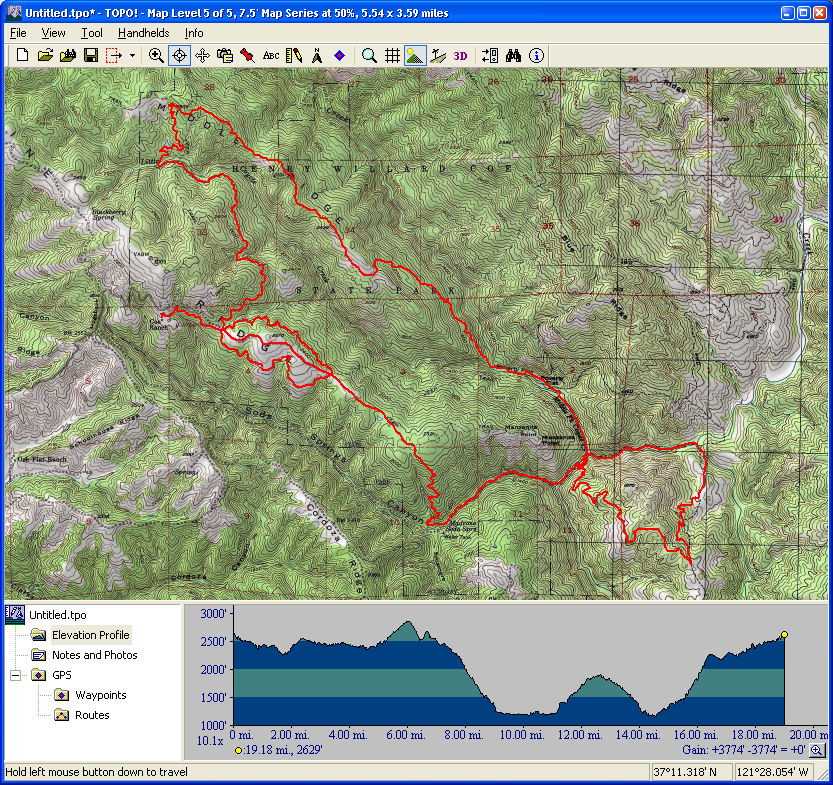Select Waypoints in the tree
The image size is (833, 785).
coord(100,695)
